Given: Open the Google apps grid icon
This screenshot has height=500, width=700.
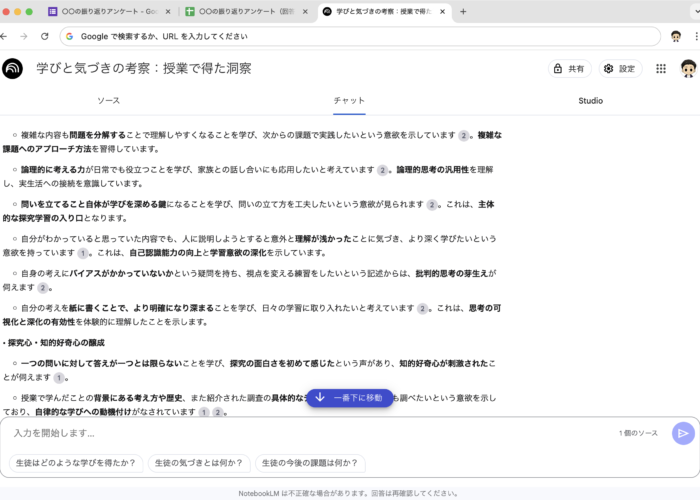Looking at the screenshot, I should pos(661,69).
